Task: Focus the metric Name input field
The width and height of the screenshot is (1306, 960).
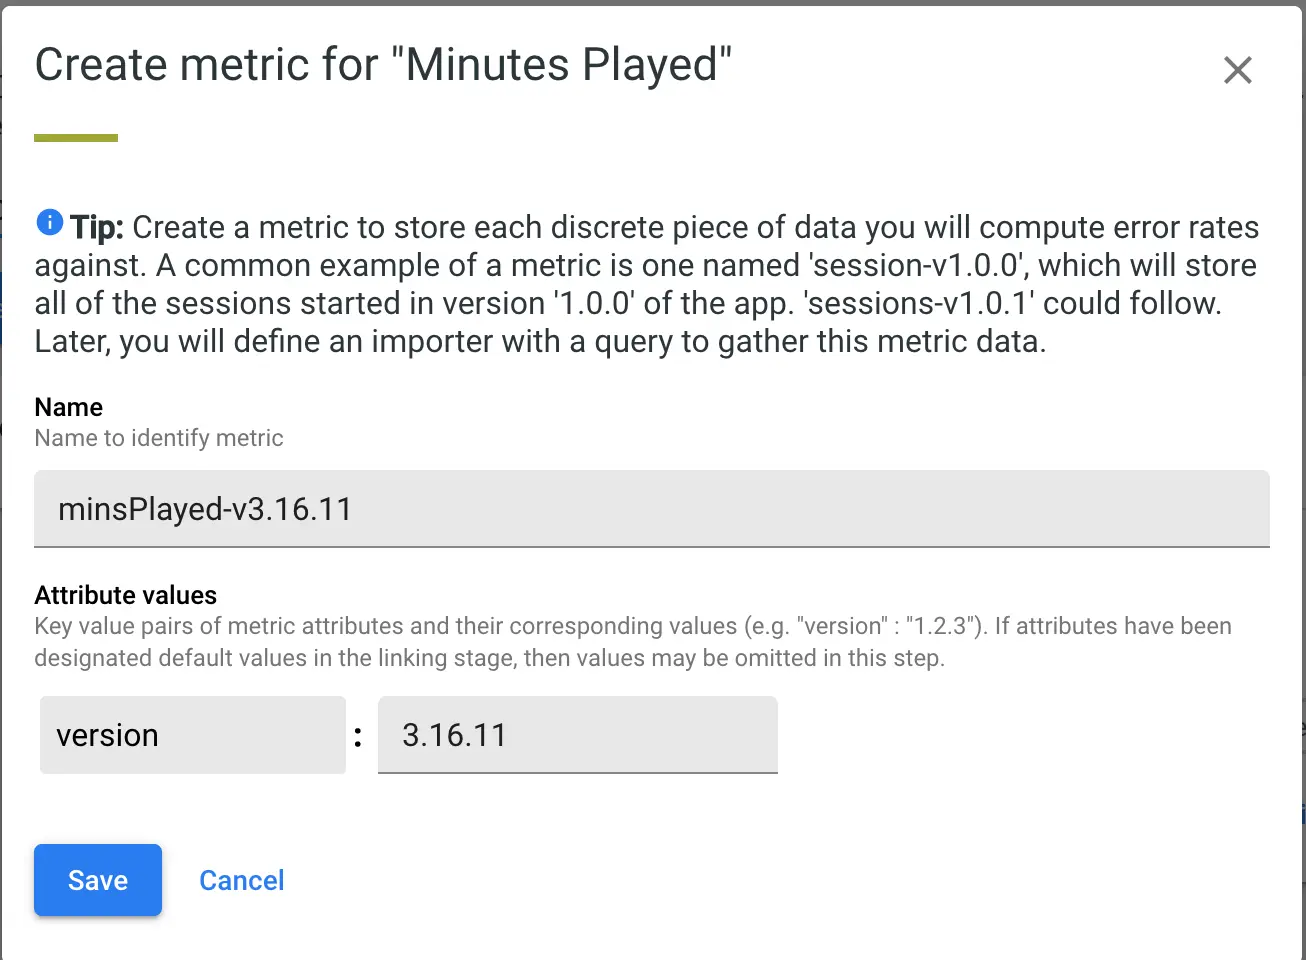Action: 651,509
